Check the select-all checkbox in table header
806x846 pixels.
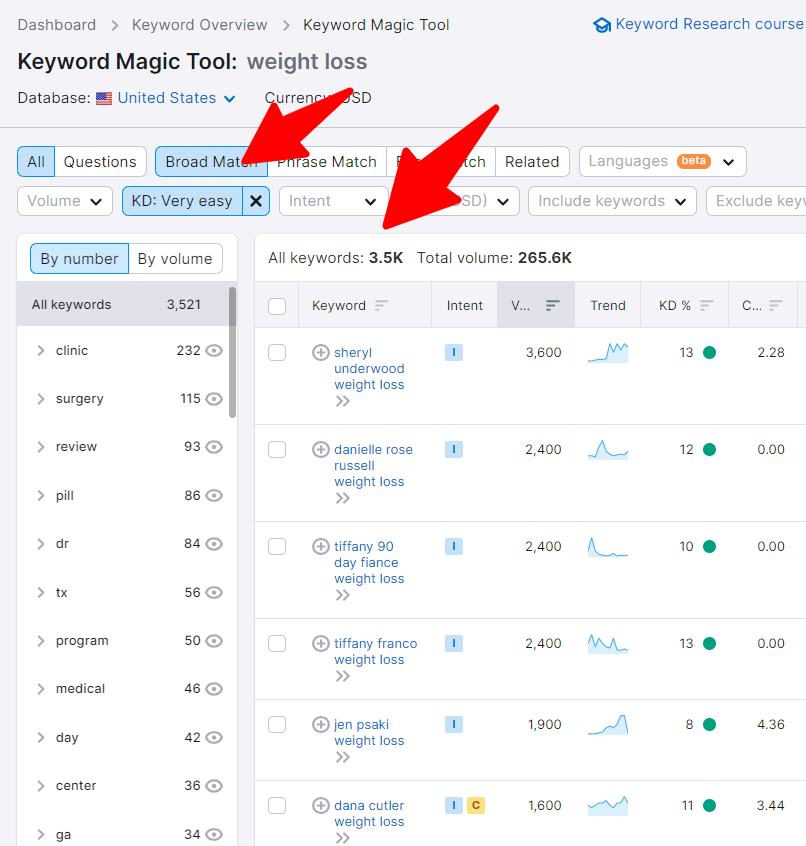277,305
